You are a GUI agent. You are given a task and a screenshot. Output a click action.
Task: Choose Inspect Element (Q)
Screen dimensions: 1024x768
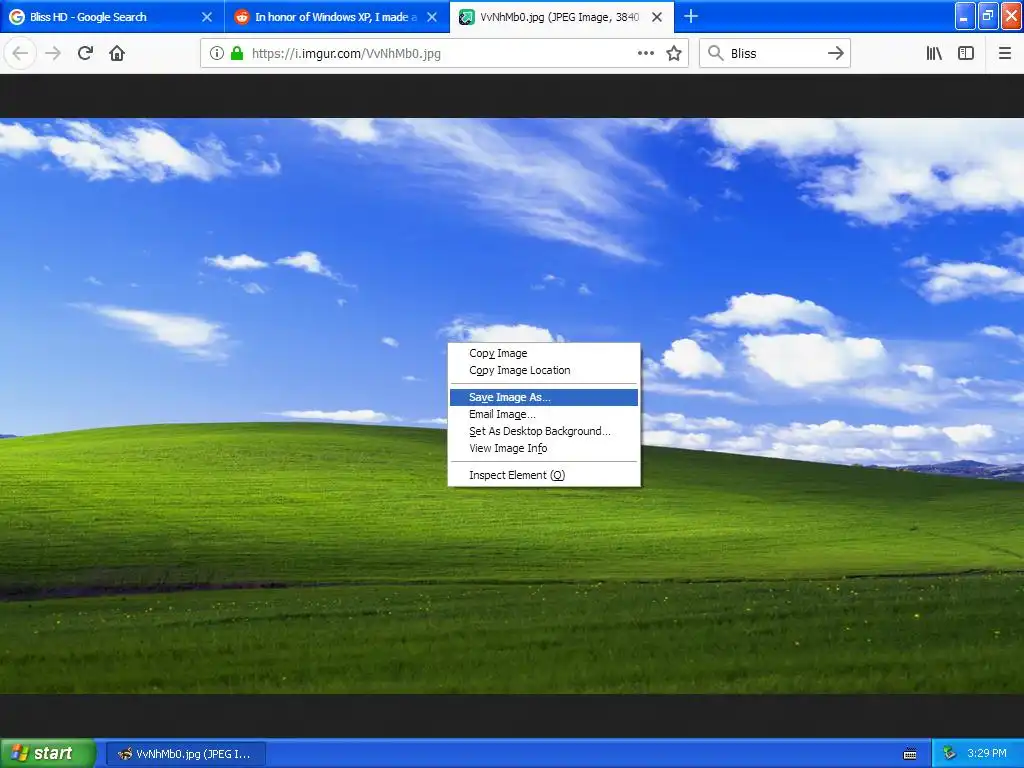coord(544,475)
